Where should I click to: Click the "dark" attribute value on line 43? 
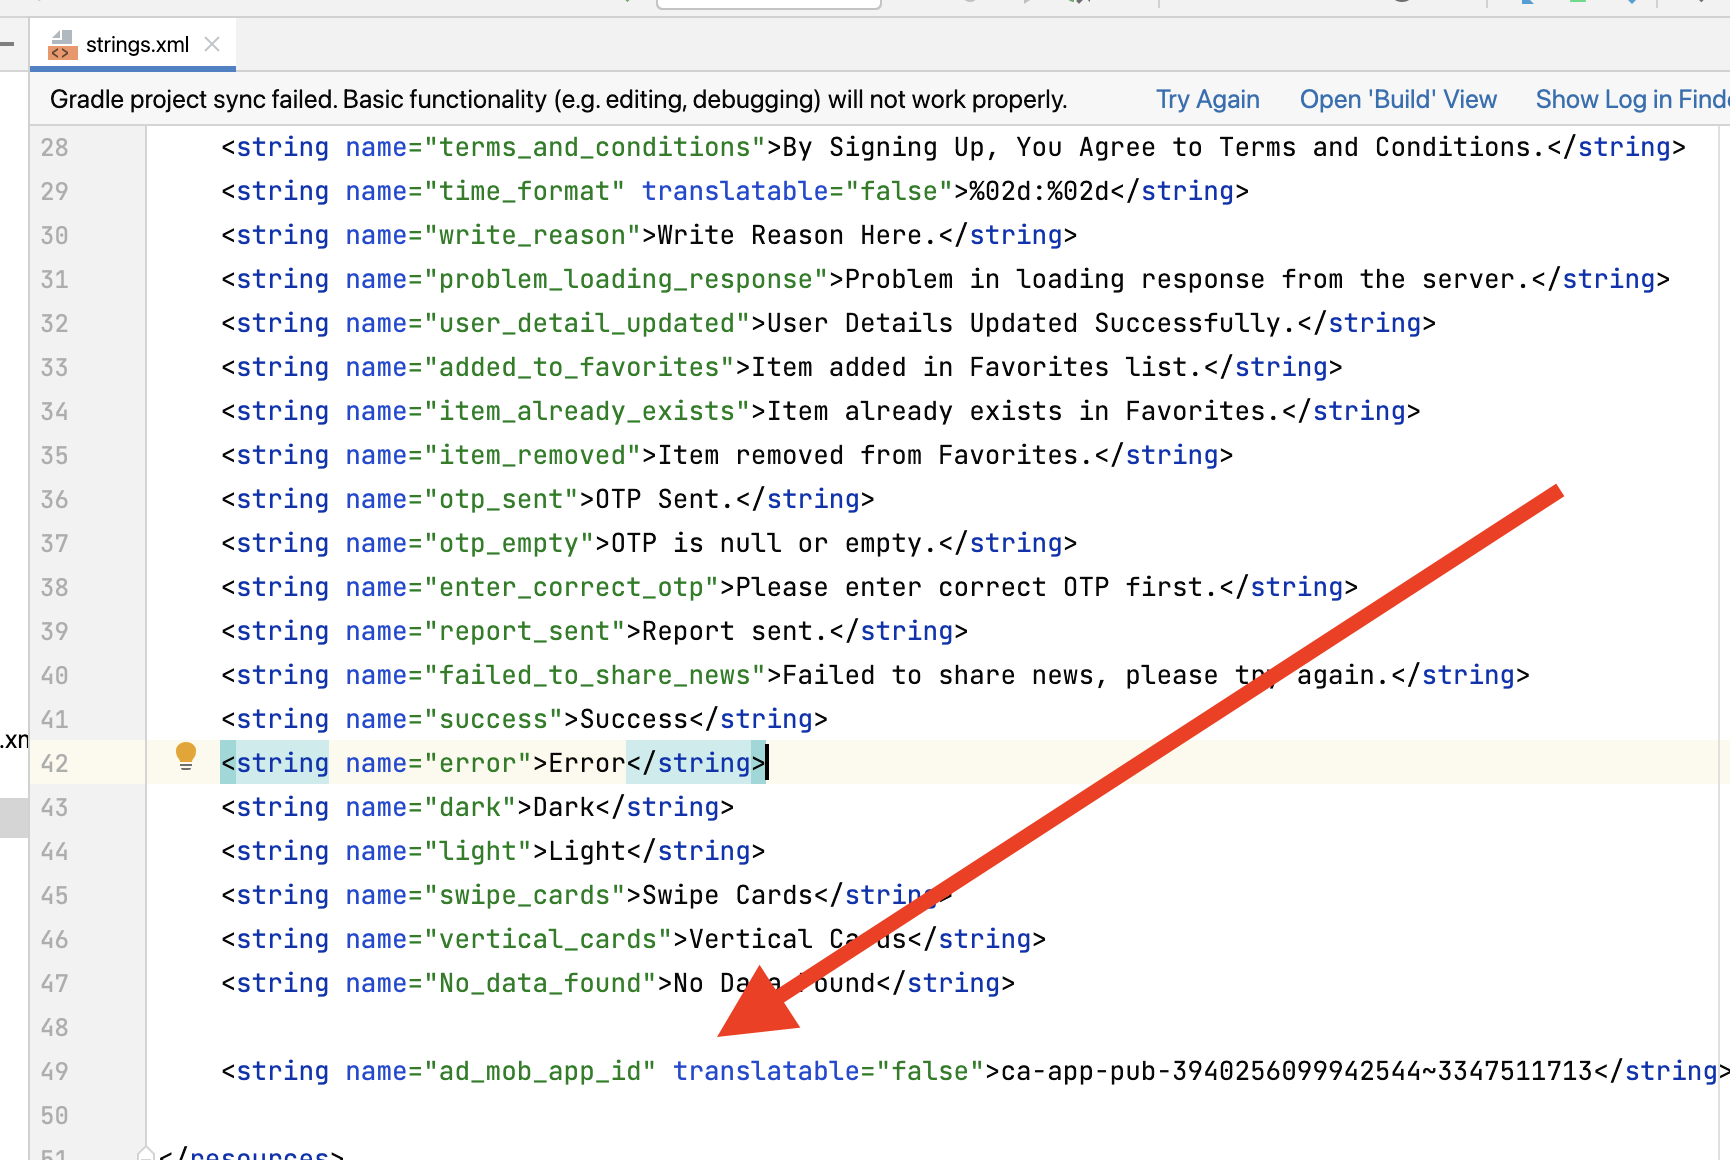pyautogui.click(x=470, y=808)
